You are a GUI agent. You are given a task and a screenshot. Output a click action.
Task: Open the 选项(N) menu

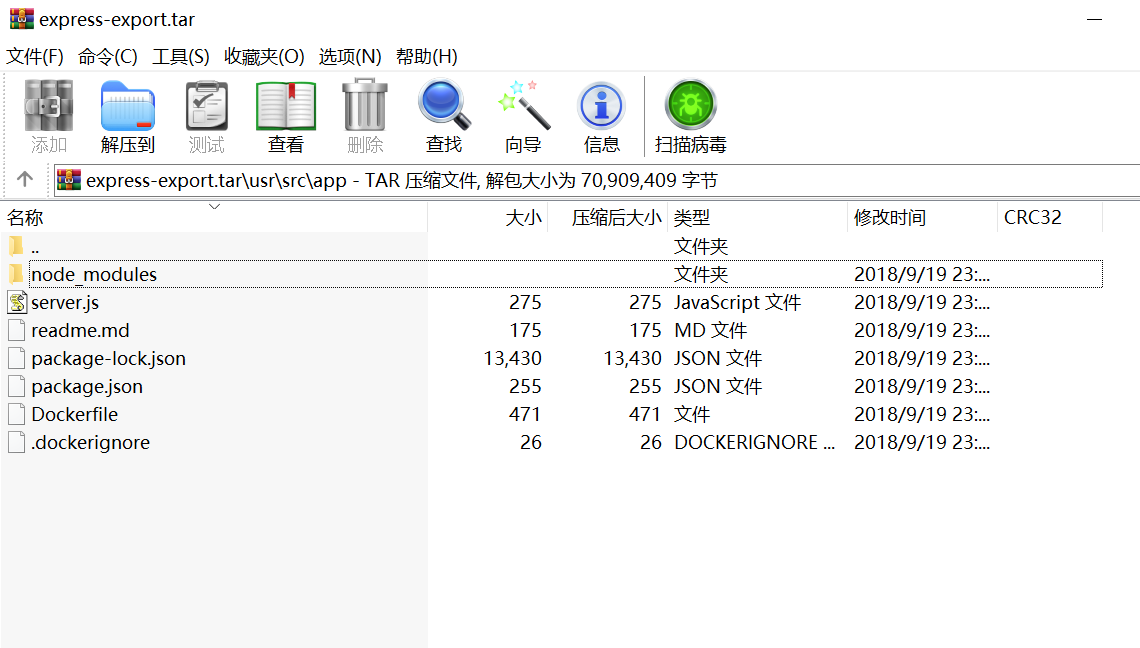click(350, 56)
